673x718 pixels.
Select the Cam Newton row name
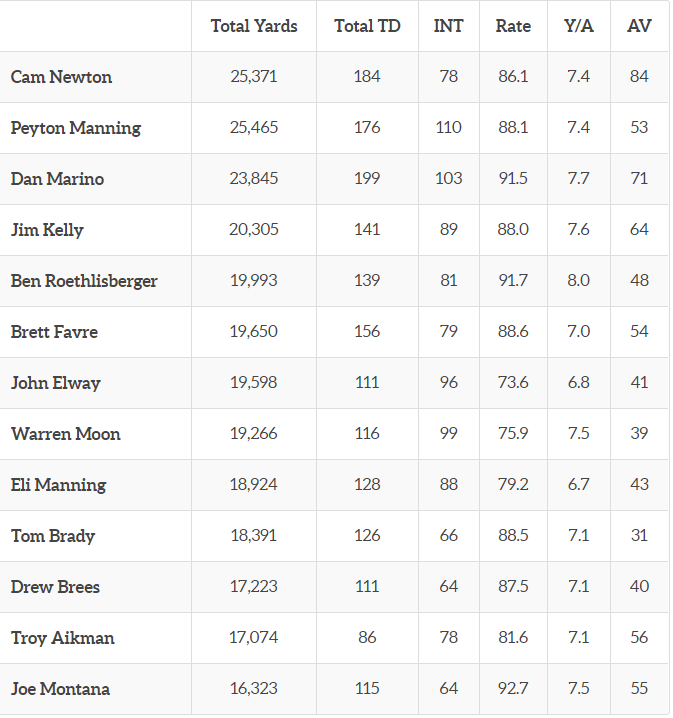(61, 77)
